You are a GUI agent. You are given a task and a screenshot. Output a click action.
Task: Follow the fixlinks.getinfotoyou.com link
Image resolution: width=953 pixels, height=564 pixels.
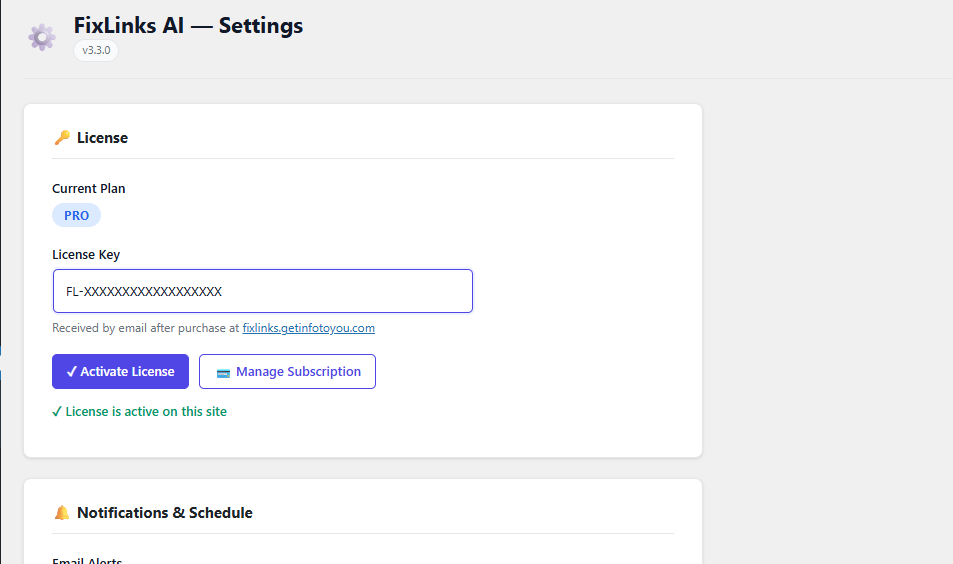pos(309,328)
